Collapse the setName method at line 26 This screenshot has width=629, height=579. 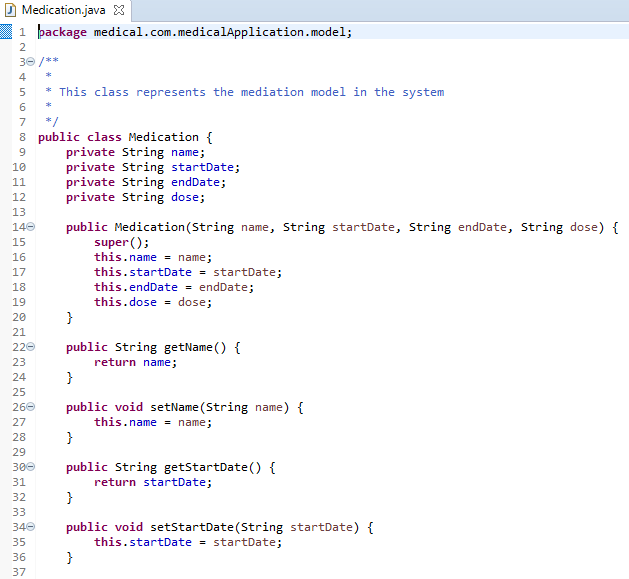[x=30, y=406]
